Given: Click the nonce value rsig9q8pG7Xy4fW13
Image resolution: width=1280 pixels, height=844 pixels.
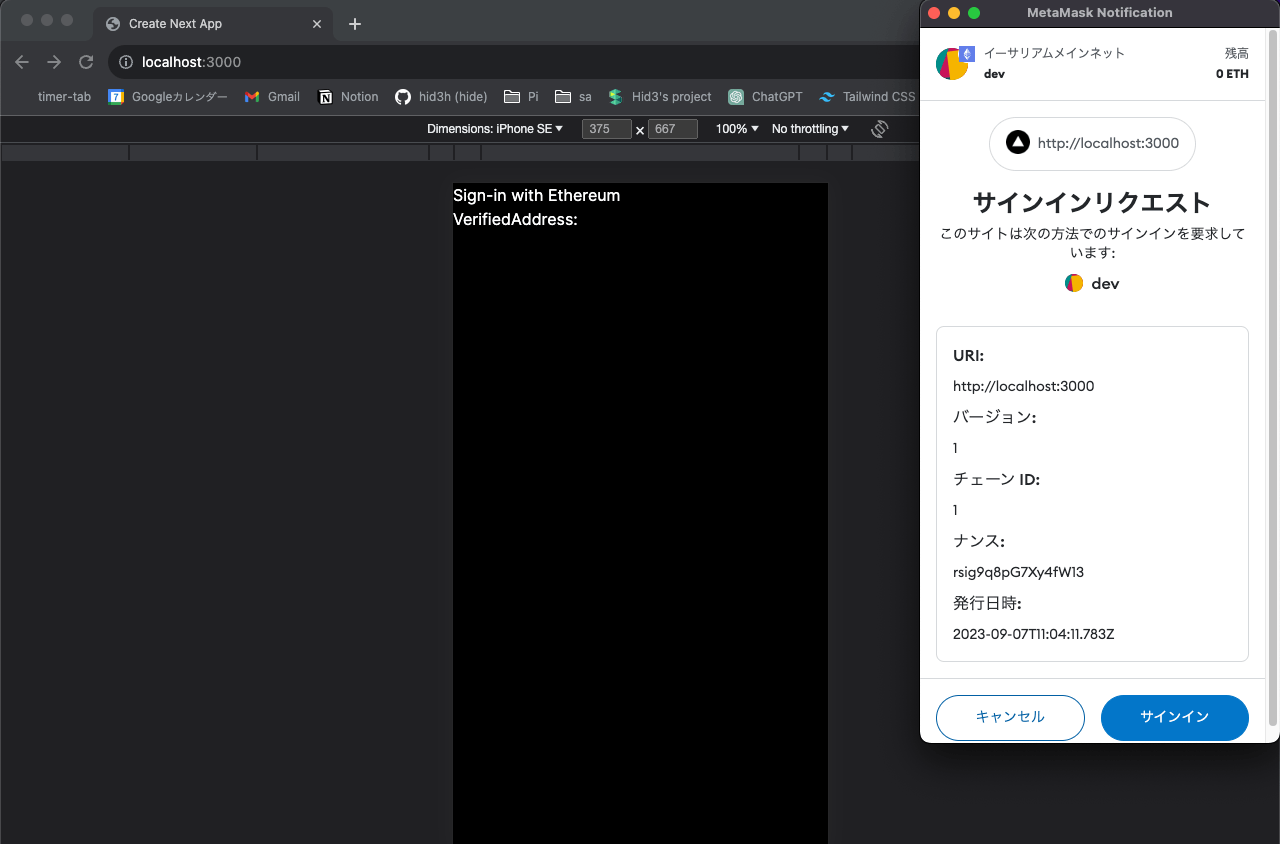Looking at the screenshot, I should [1018, 573].
